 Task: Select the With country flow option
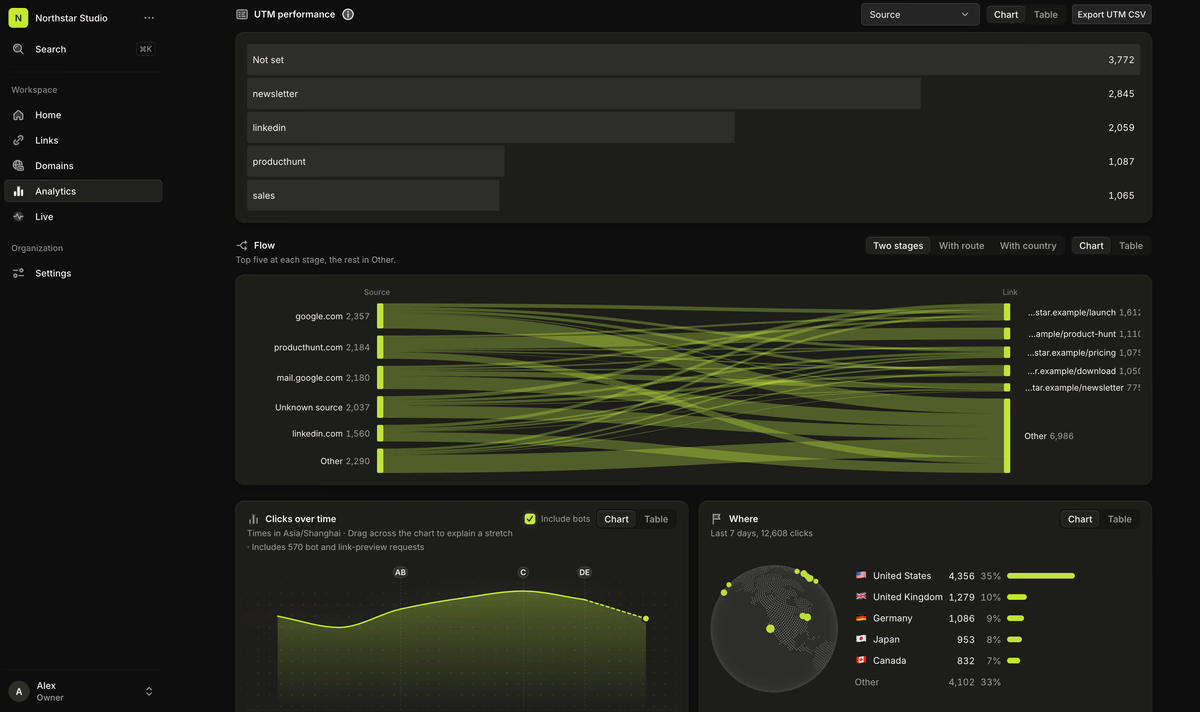(x=1028, y=245)
